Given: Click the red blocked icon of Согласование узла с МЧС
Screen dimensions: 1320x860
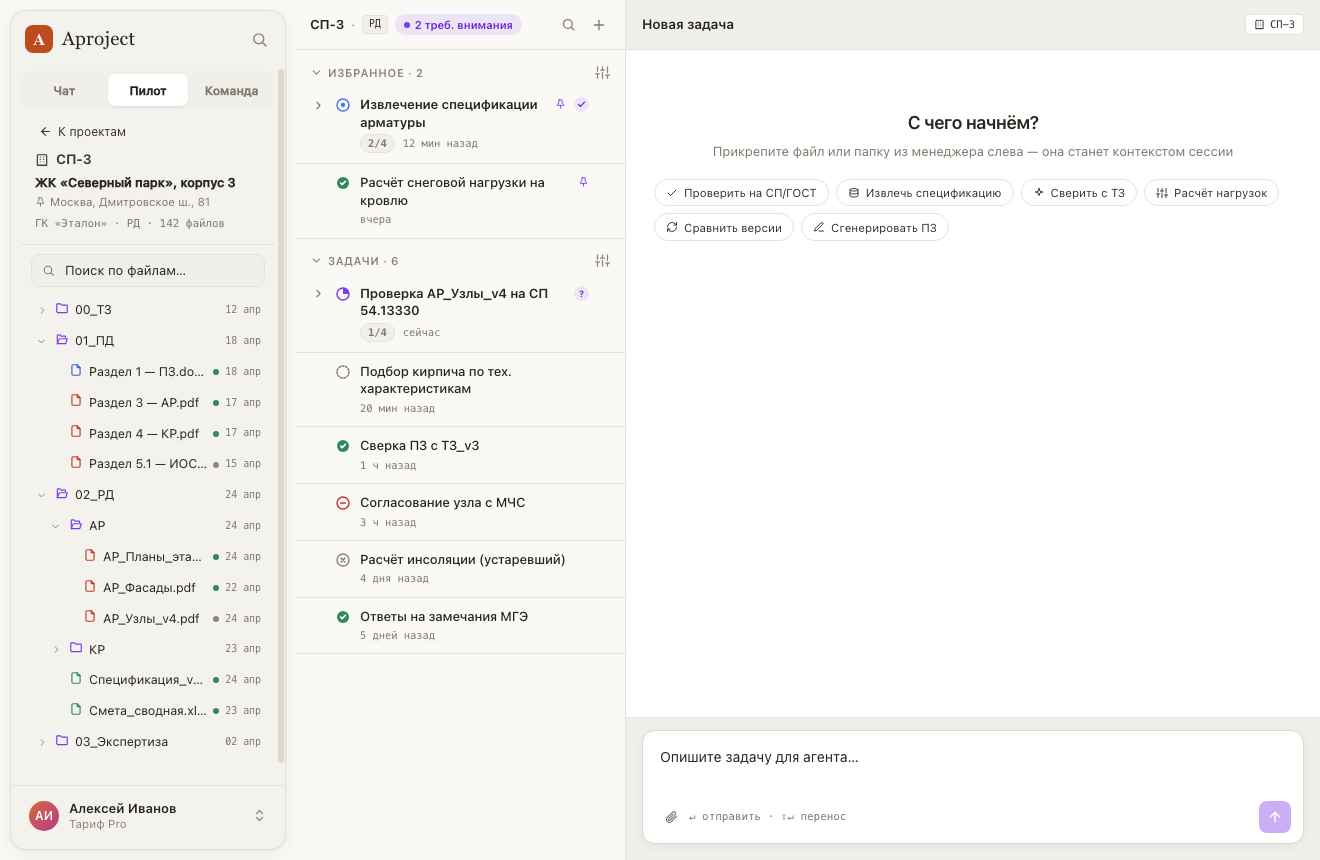Looking at the screenshot, I should (343, 503).
